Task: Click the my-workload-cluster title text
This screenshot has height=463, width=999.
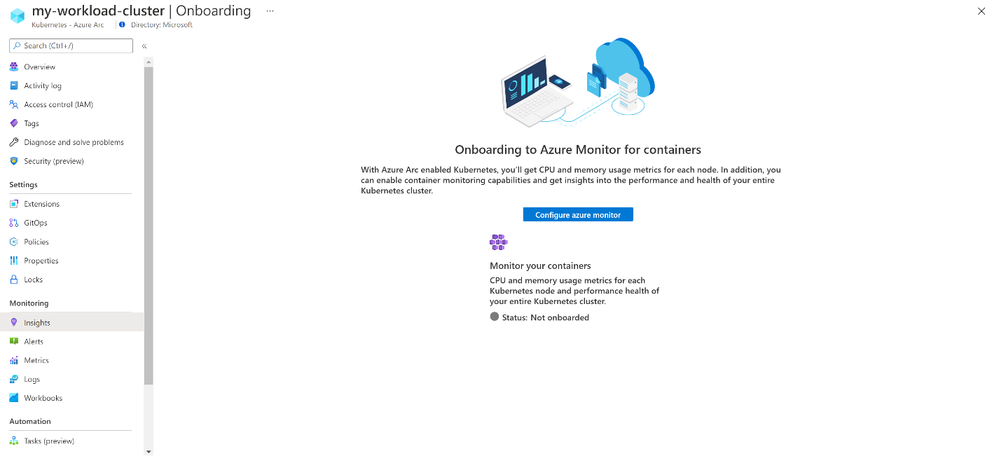Action: tap(98, 11)
